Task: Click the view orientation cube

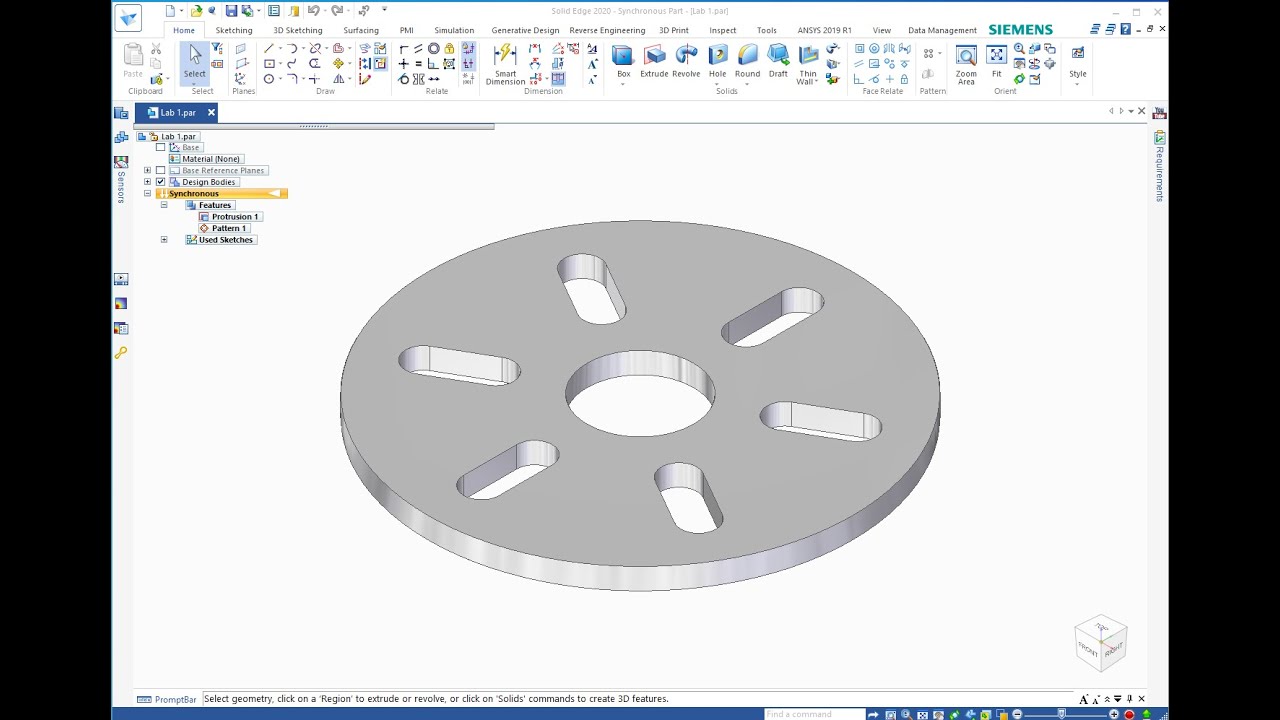Action: pyautogui.click(x=1101, y=642)
